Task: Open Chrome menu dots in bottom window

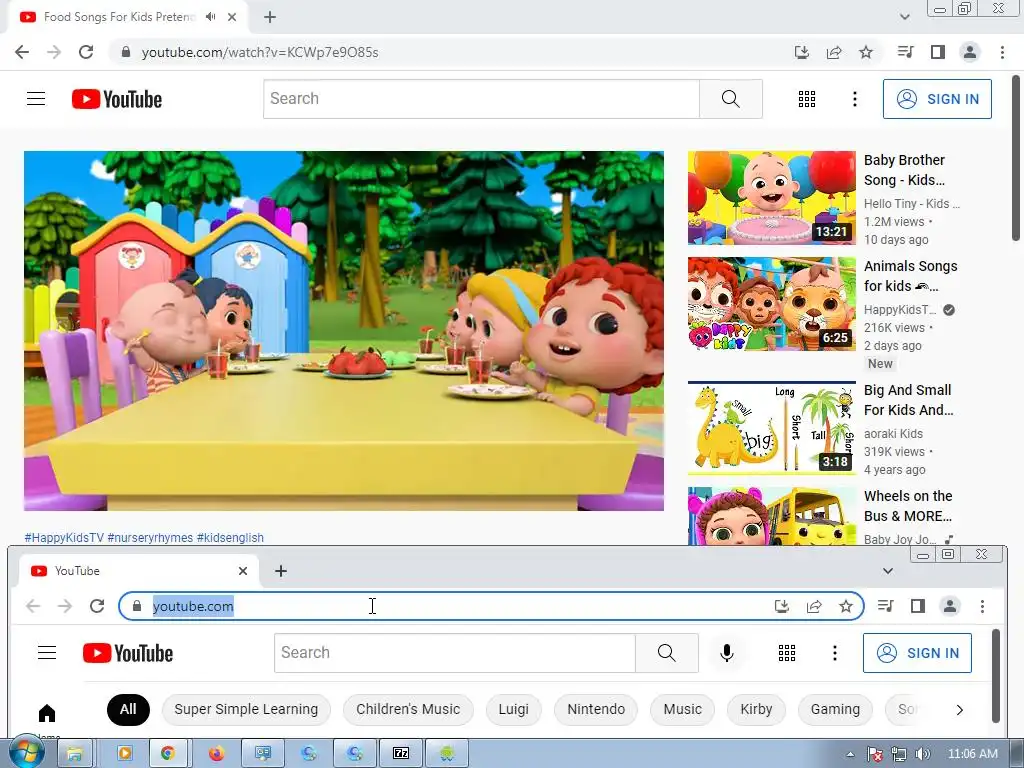Action: [982, 606]
